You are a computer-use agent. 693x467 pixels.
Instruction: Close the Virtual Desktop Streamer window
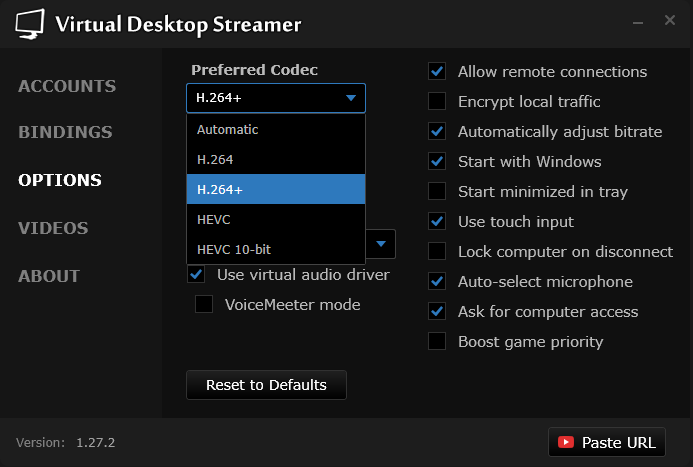tap(670, 20)
